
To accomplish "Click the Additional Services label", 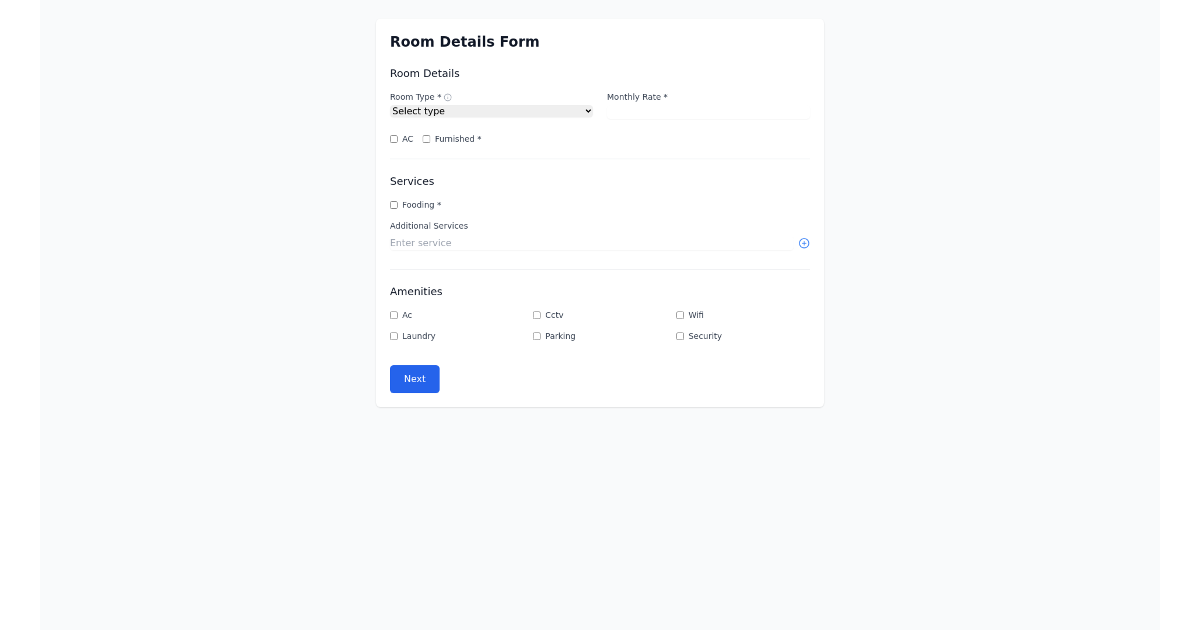I will tap(428, 226).
